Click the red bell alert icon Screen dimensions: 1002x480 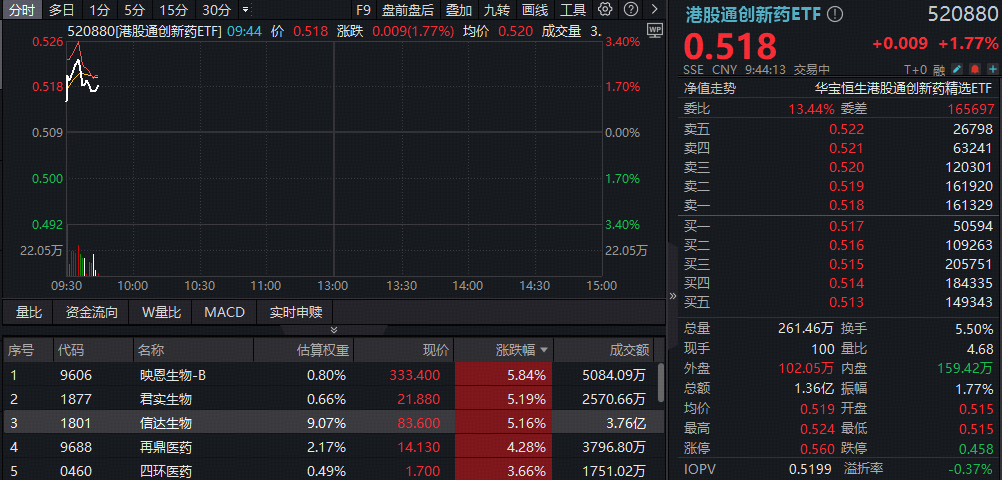pos(975,69)
